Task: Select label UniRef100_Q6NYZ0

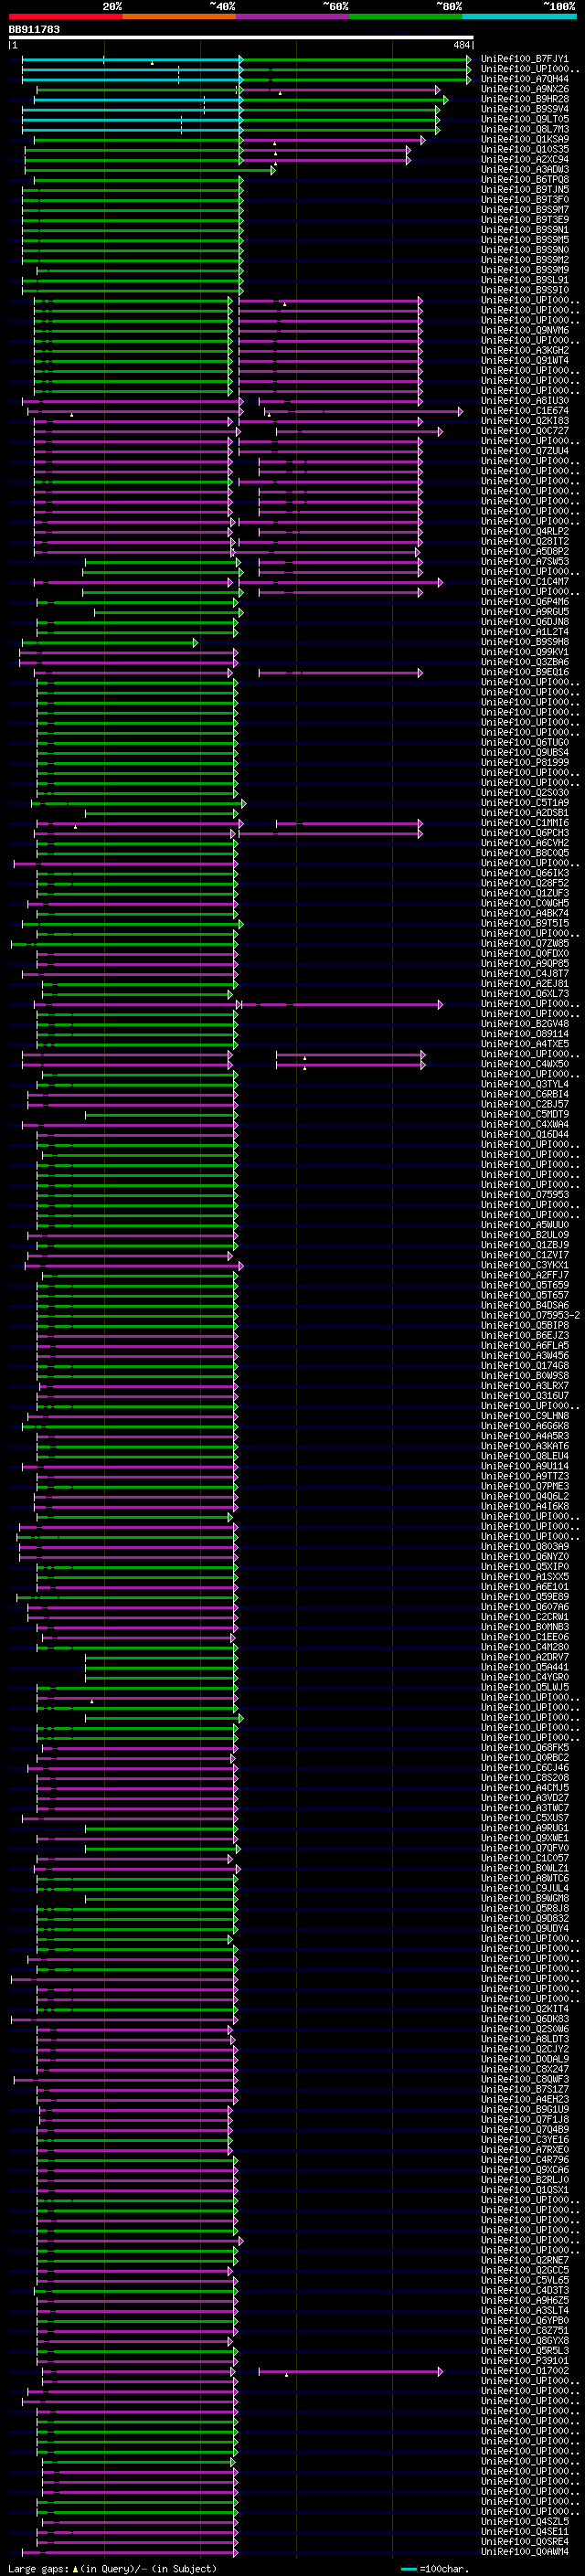Action: pyautogui.click(x=524, y=1556)
